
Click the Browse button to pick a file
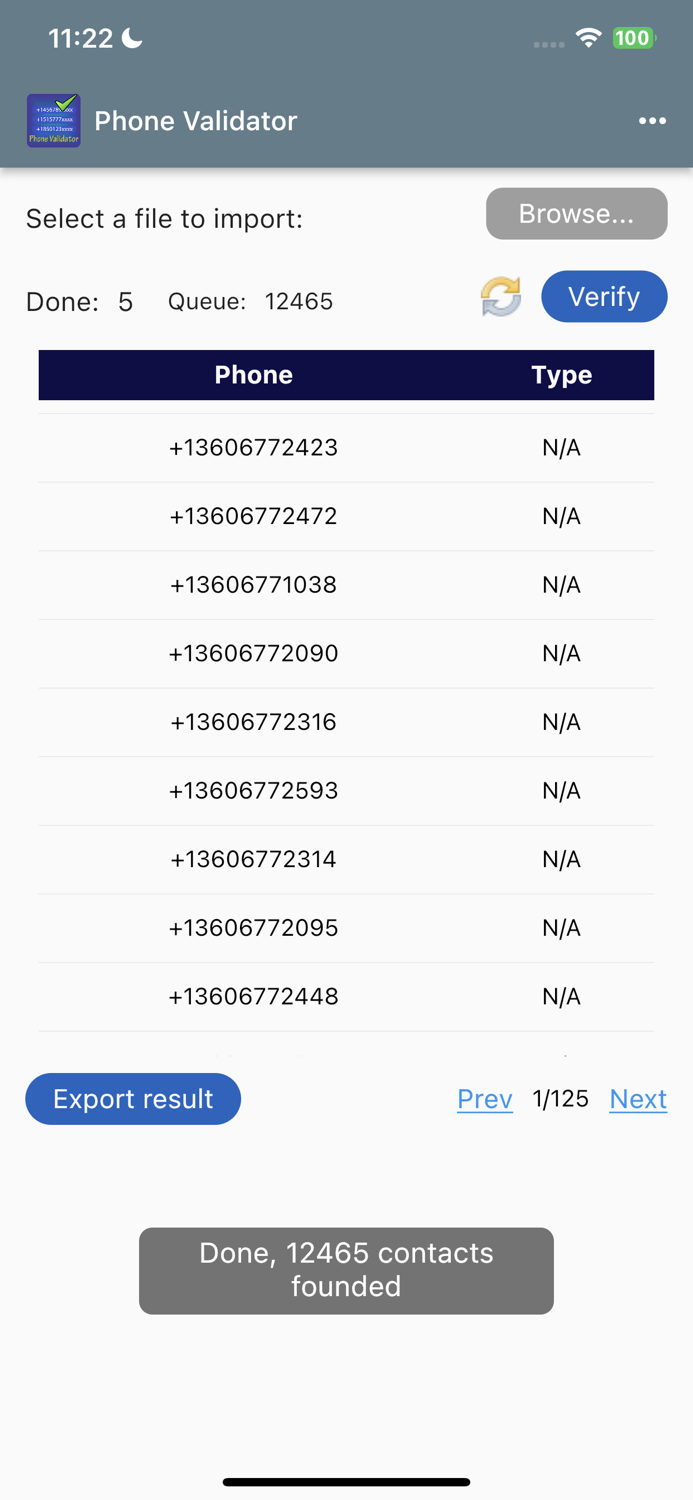[x=577, y=213]
